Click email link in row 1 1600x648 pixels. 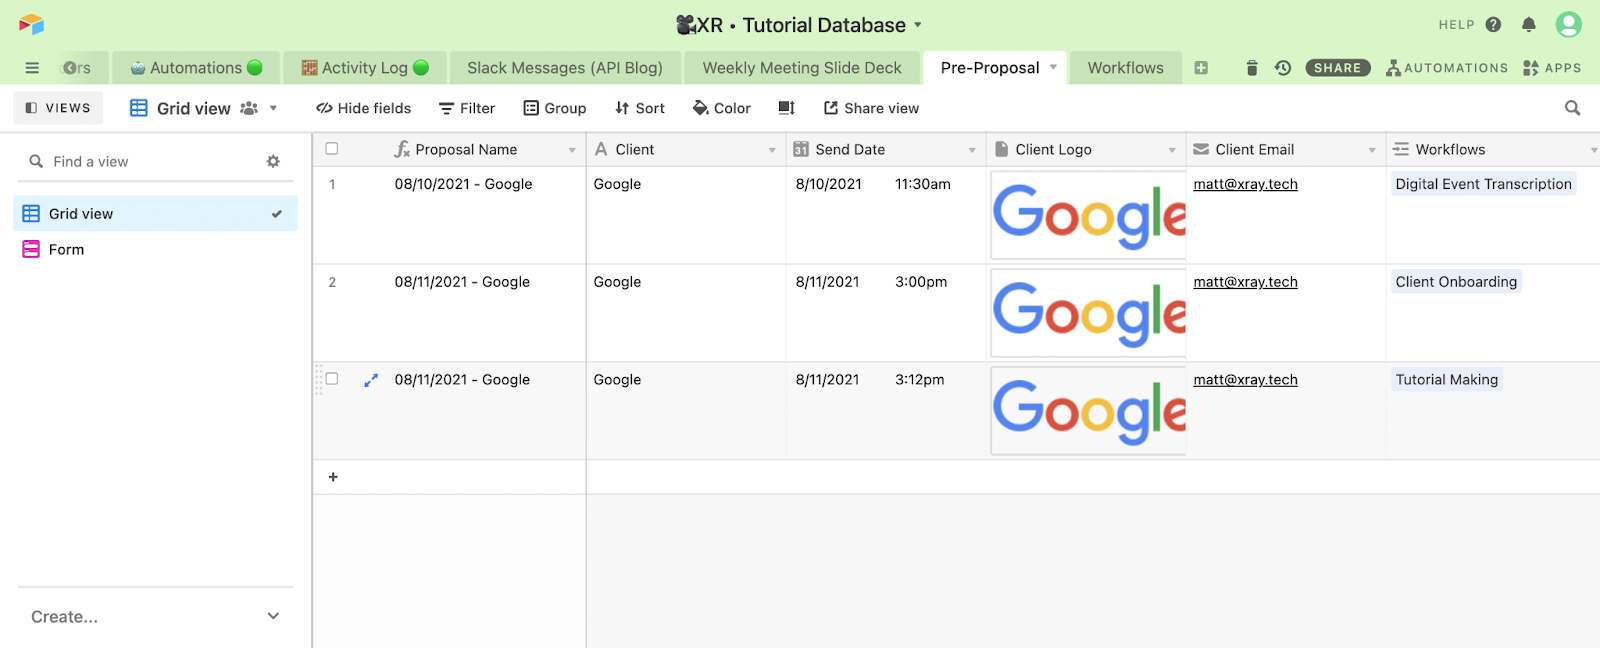pyautogui.click(x=1245, y=184)
